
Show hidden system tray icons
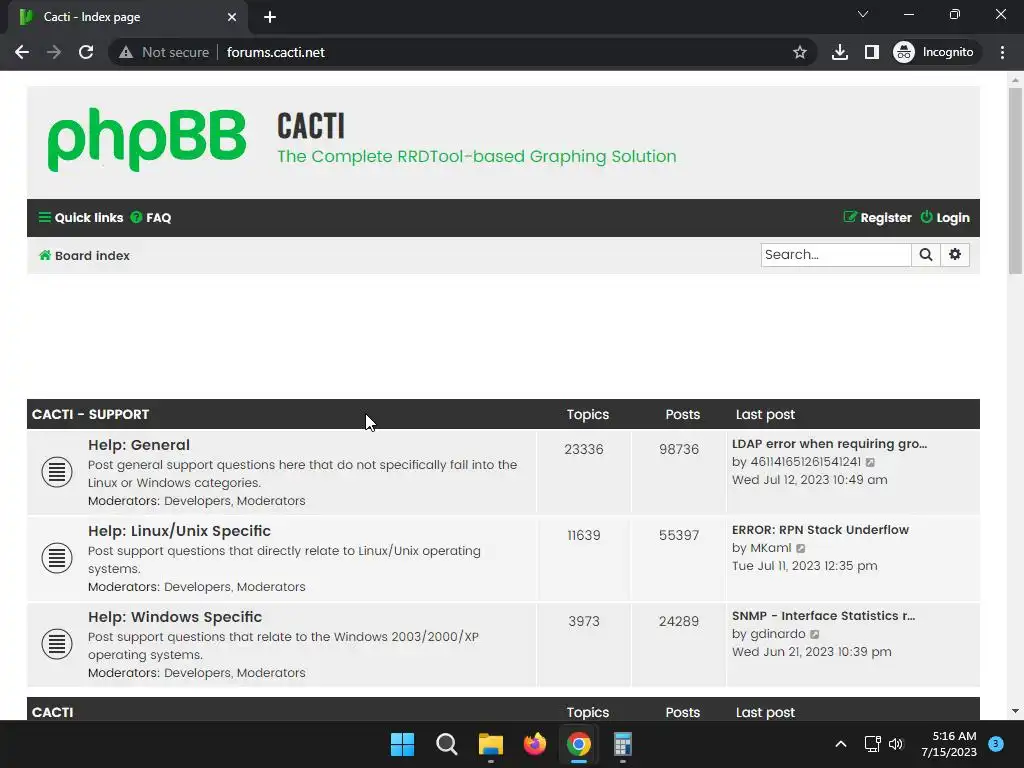(x=841, y=744)
